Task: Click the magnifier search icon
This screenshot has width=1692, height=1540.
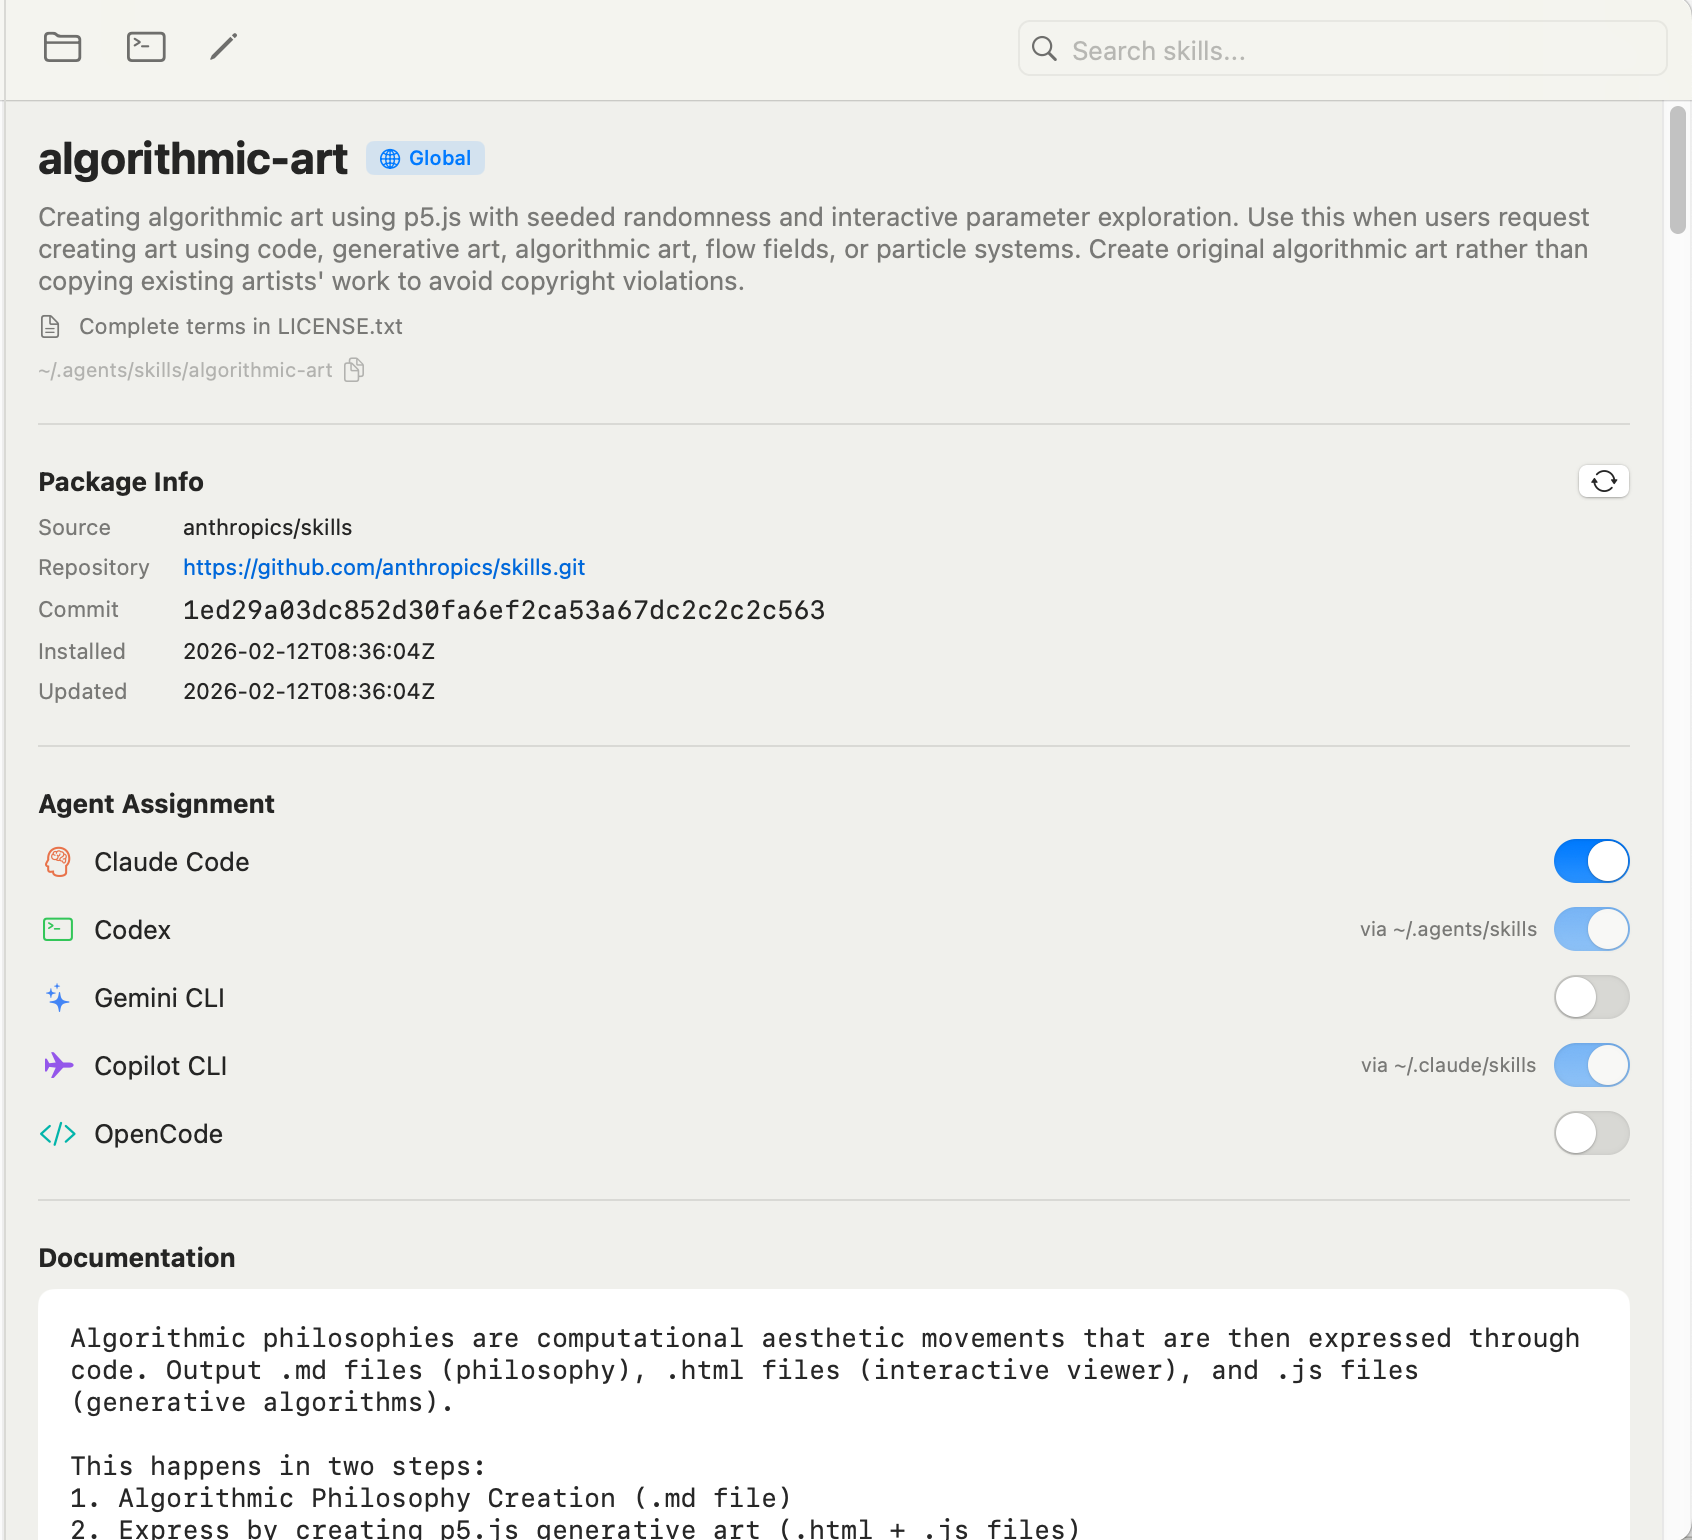Action: click(x=1044, y=49)
